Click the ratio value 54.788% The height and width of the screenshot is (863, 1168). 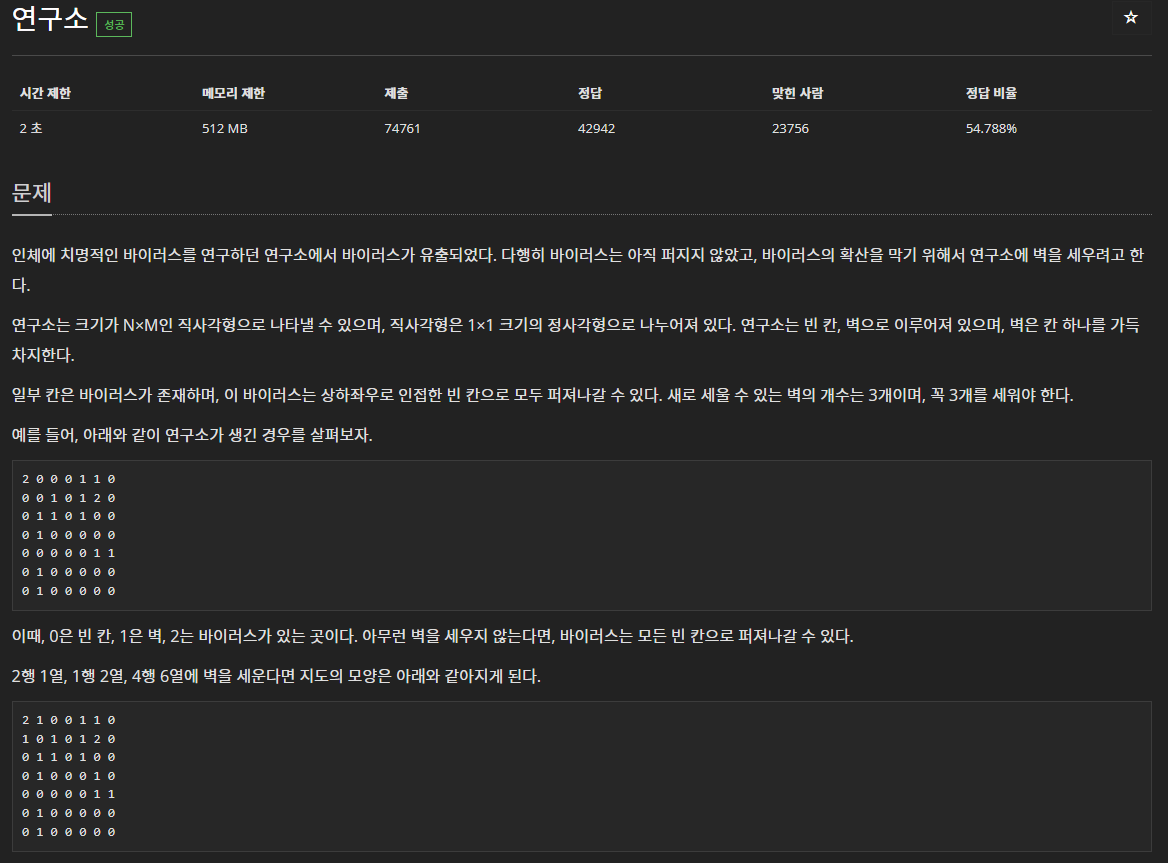click(991, 128)
